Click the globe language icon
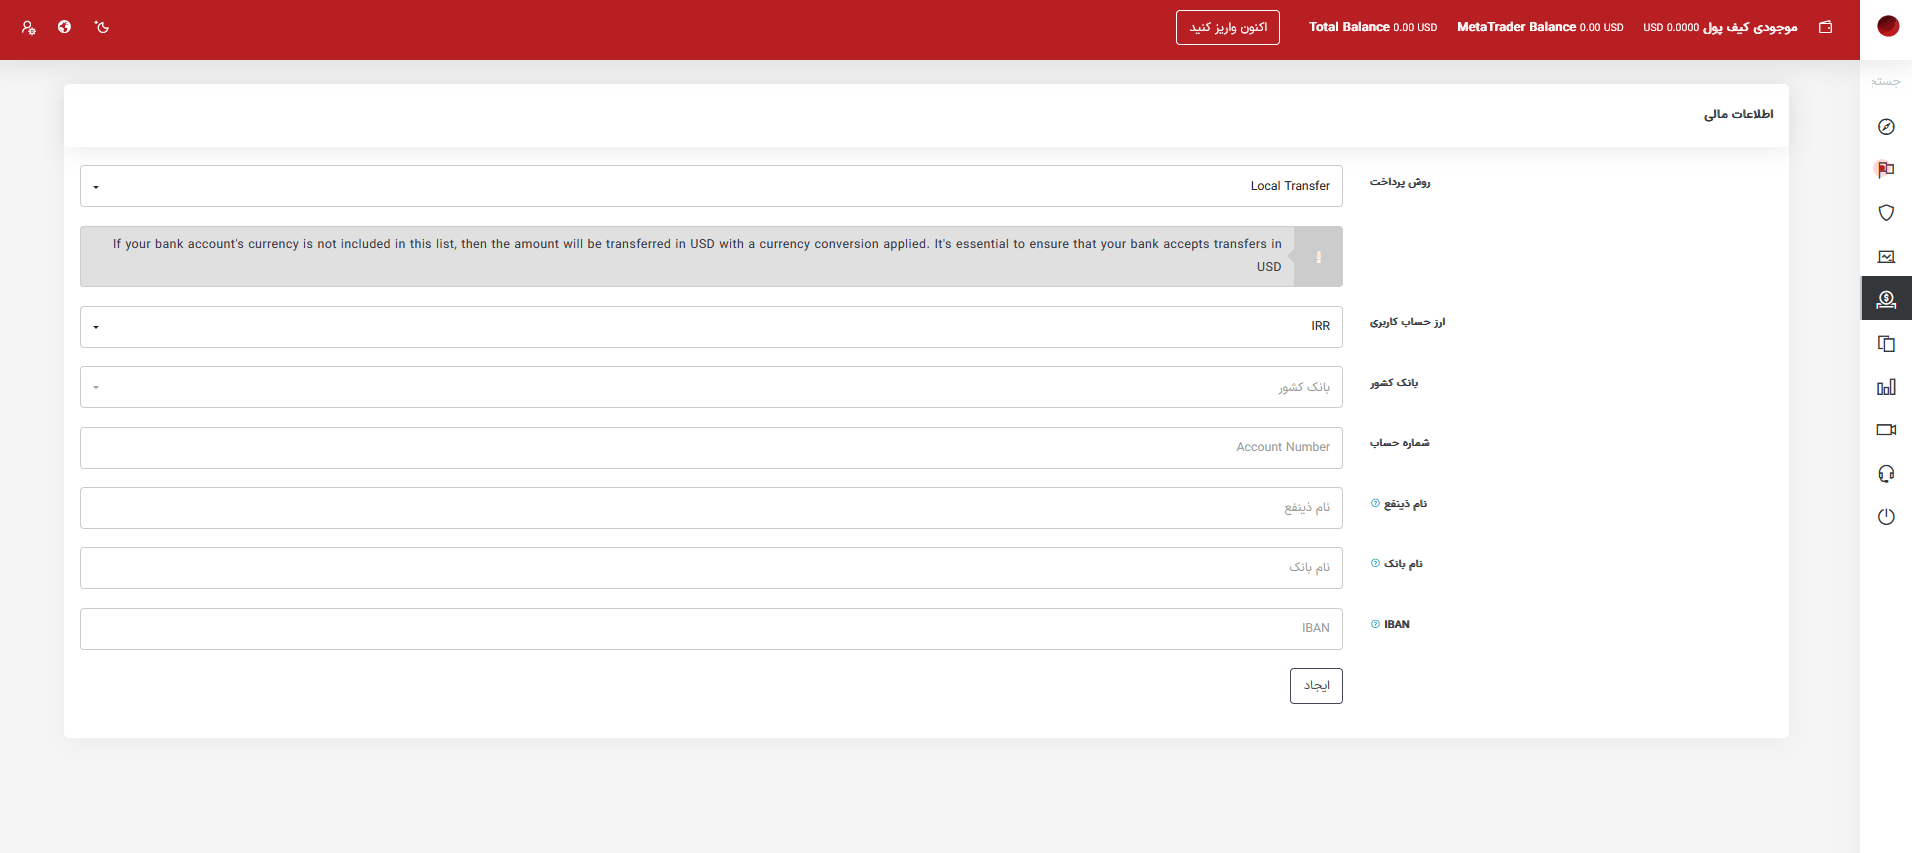 (64, 27)
